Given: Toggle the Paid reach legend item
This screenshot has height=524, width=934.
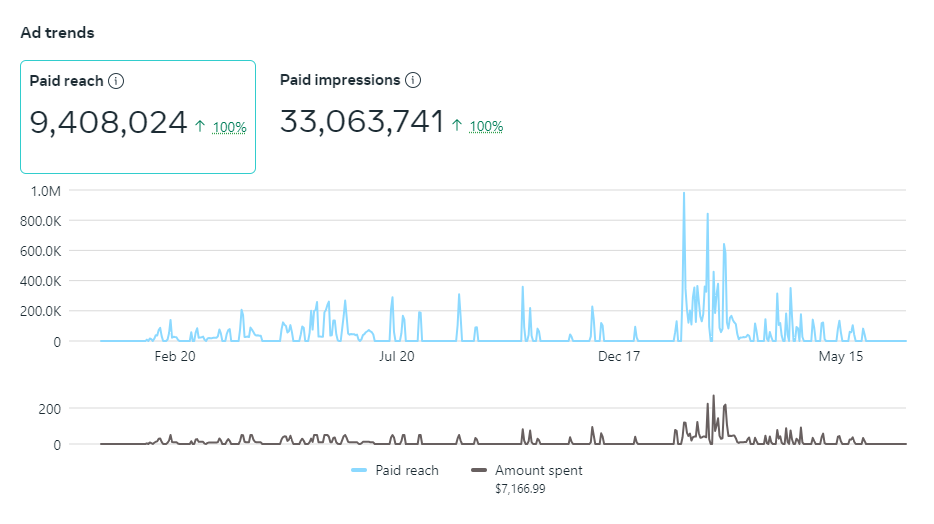Looking at the screenshot, I should (x=395, y=470).
